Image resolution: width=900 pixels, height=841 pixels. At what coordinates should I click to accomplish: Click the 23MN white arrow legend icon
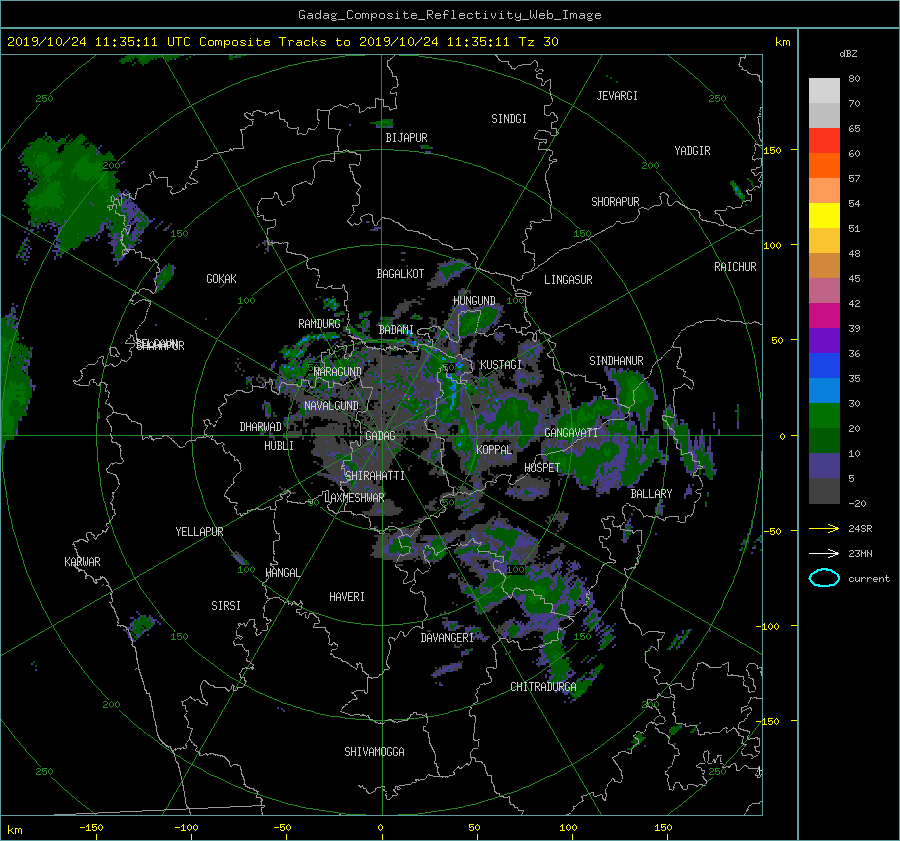pyautogui.click(x=824, y=553)
